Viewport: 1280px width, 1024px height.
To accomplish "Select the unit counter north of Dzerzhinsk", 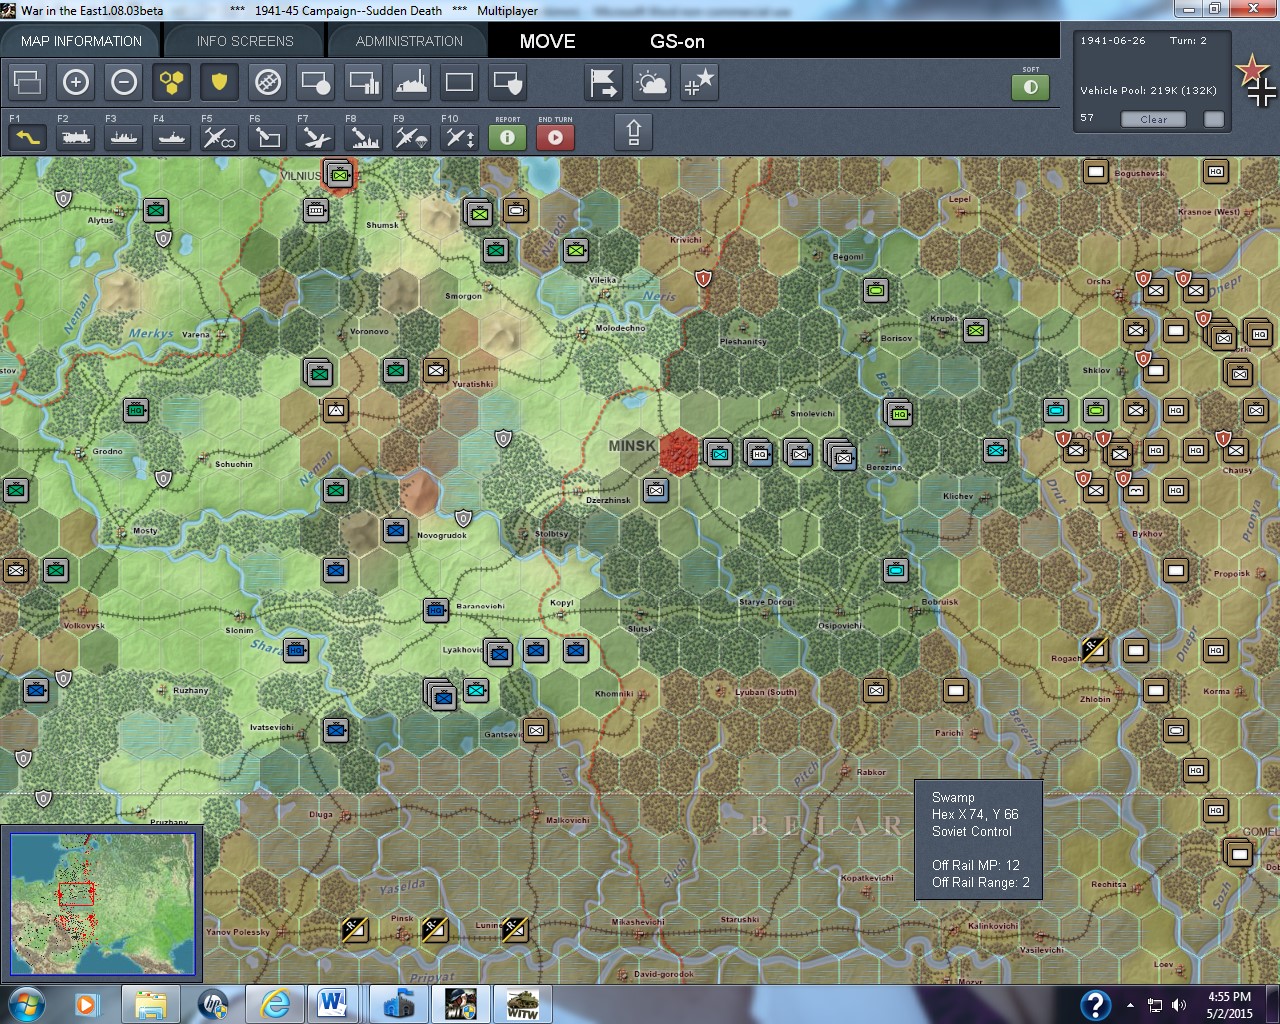I will coord(656,490).
